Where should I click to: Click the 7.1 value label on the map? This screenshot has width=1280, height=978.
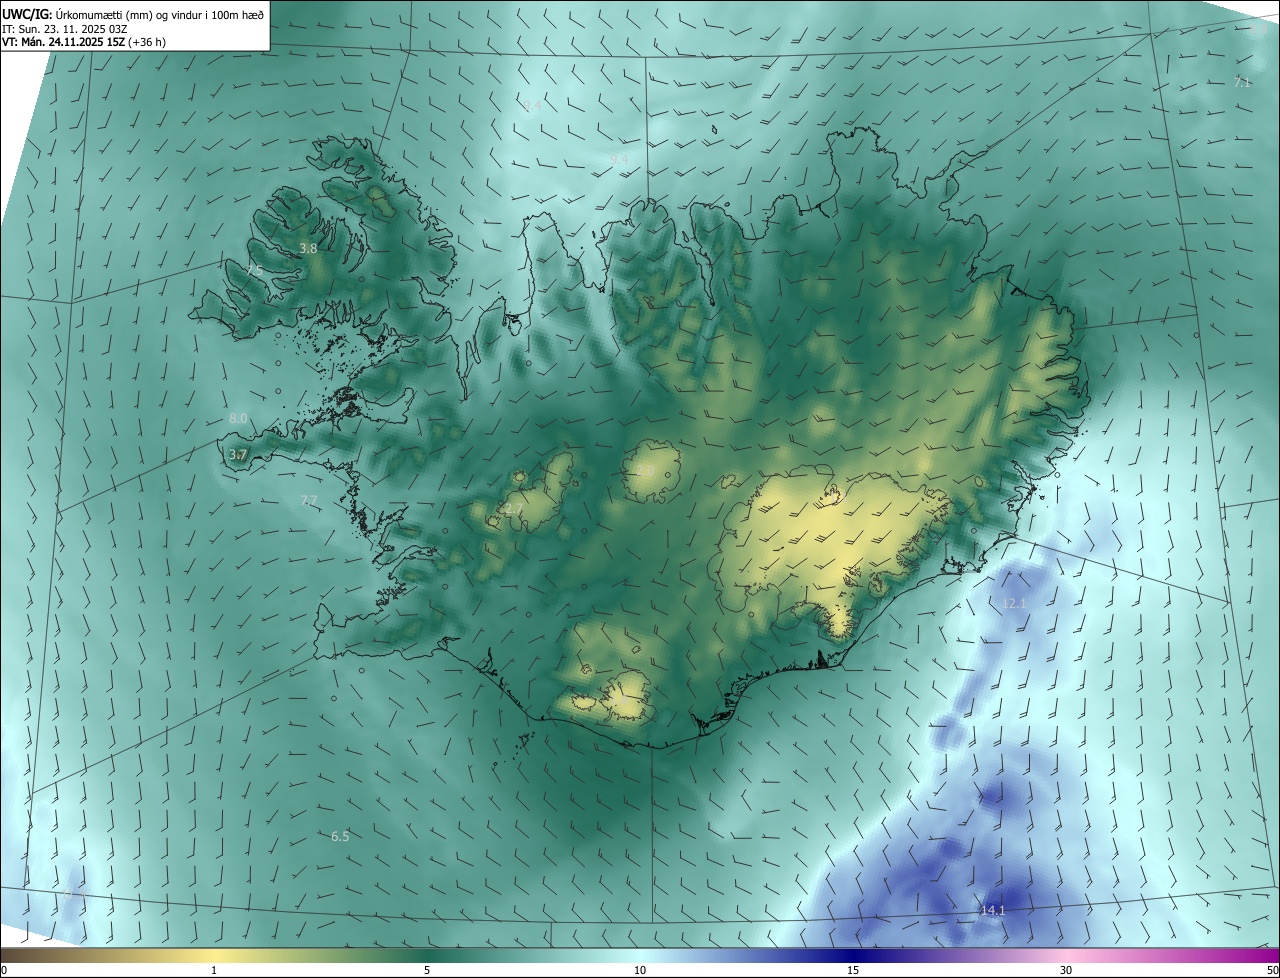click(1242, 82)
